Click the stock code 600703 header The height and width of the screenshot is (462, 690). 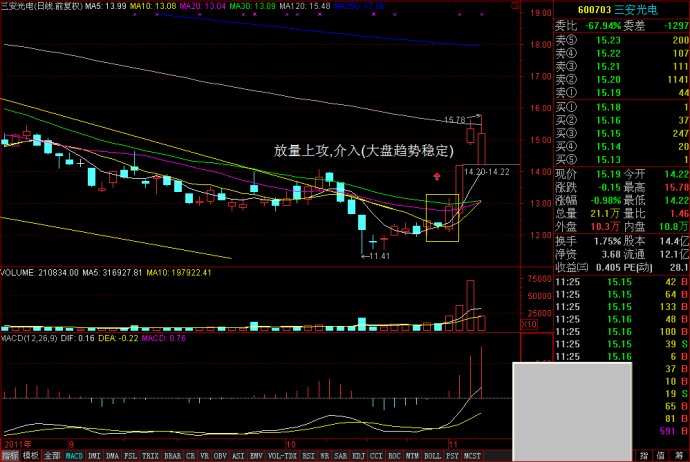pos(594,10)
